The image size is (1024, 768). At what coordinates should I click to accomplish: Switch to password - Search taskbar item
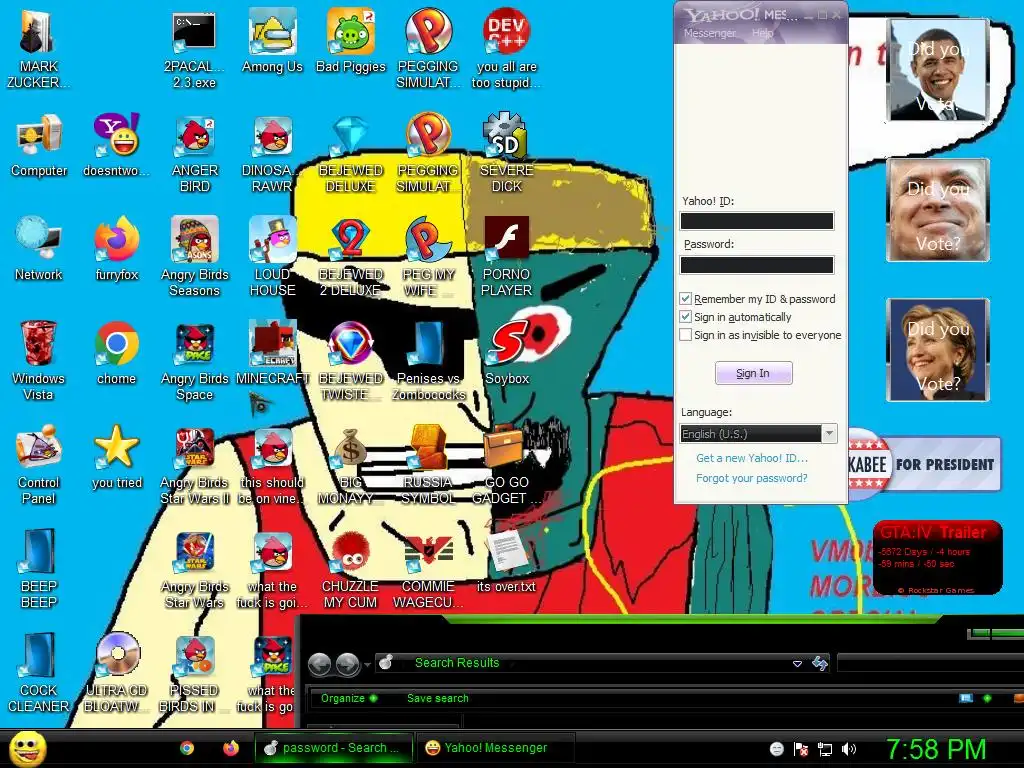(334, 748)
